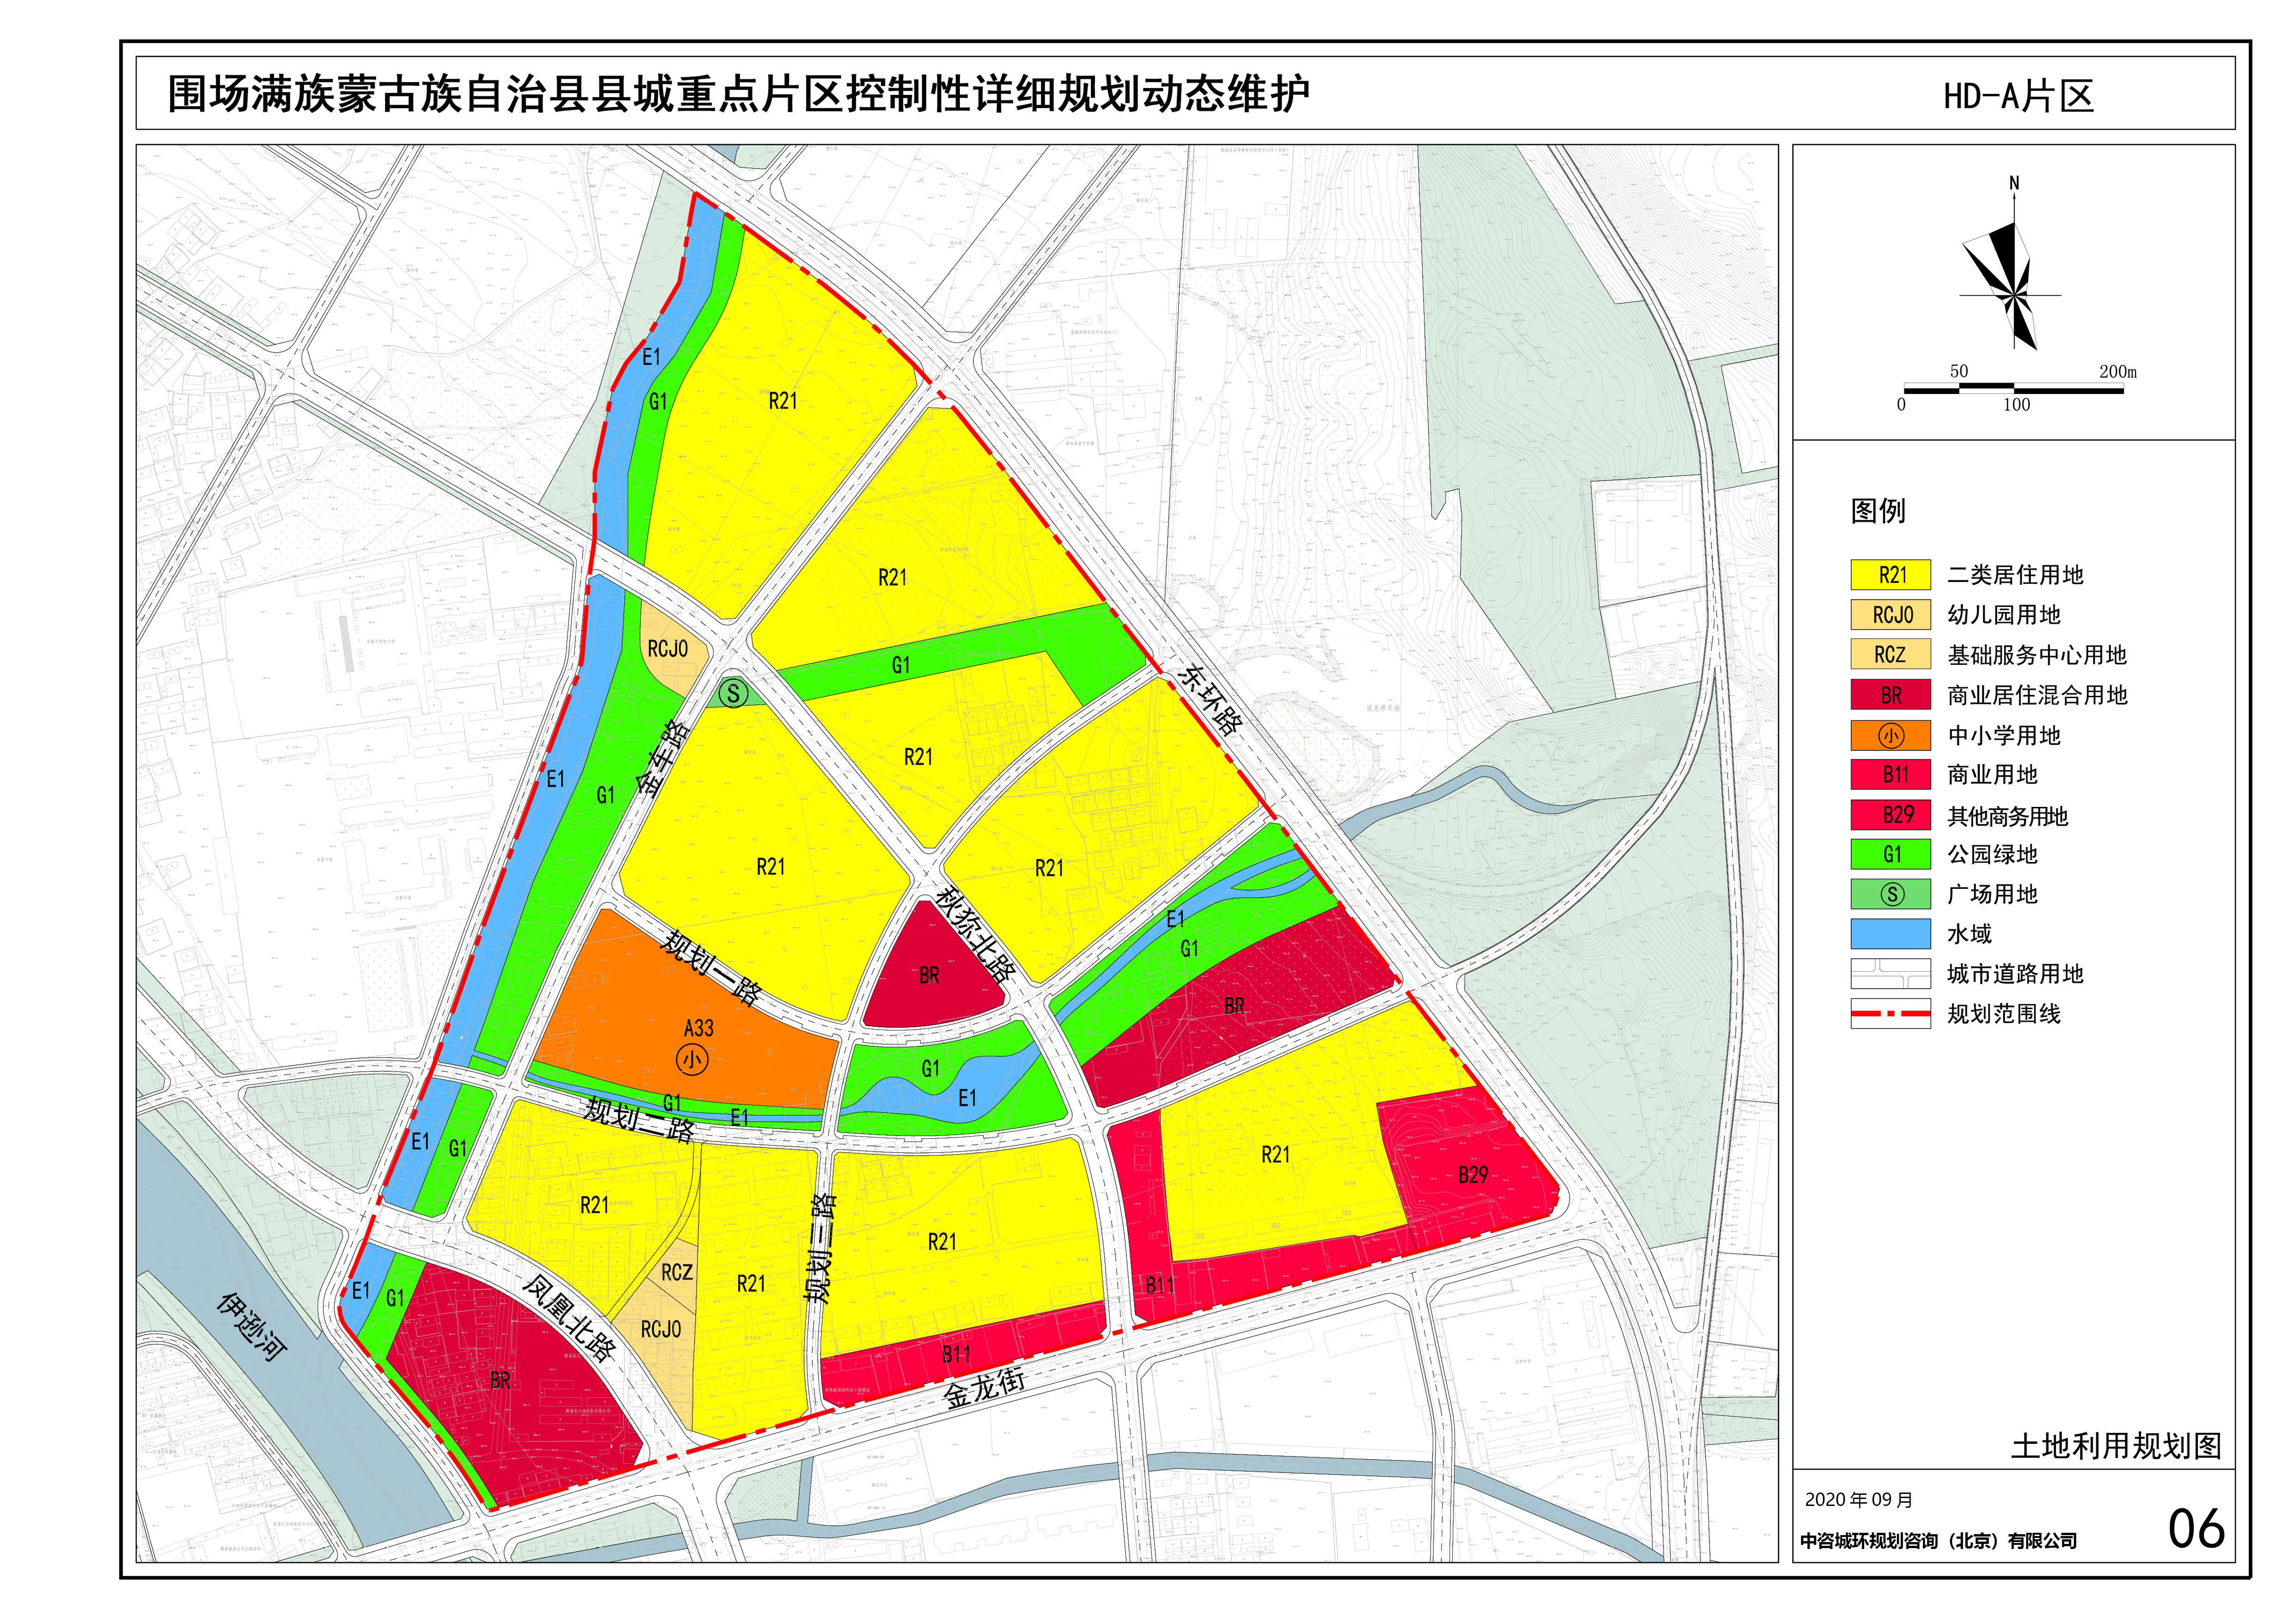Click the BR label beside 秋猕北路
Viewport: 2296px width, 1624px height.
click(929, 976)
